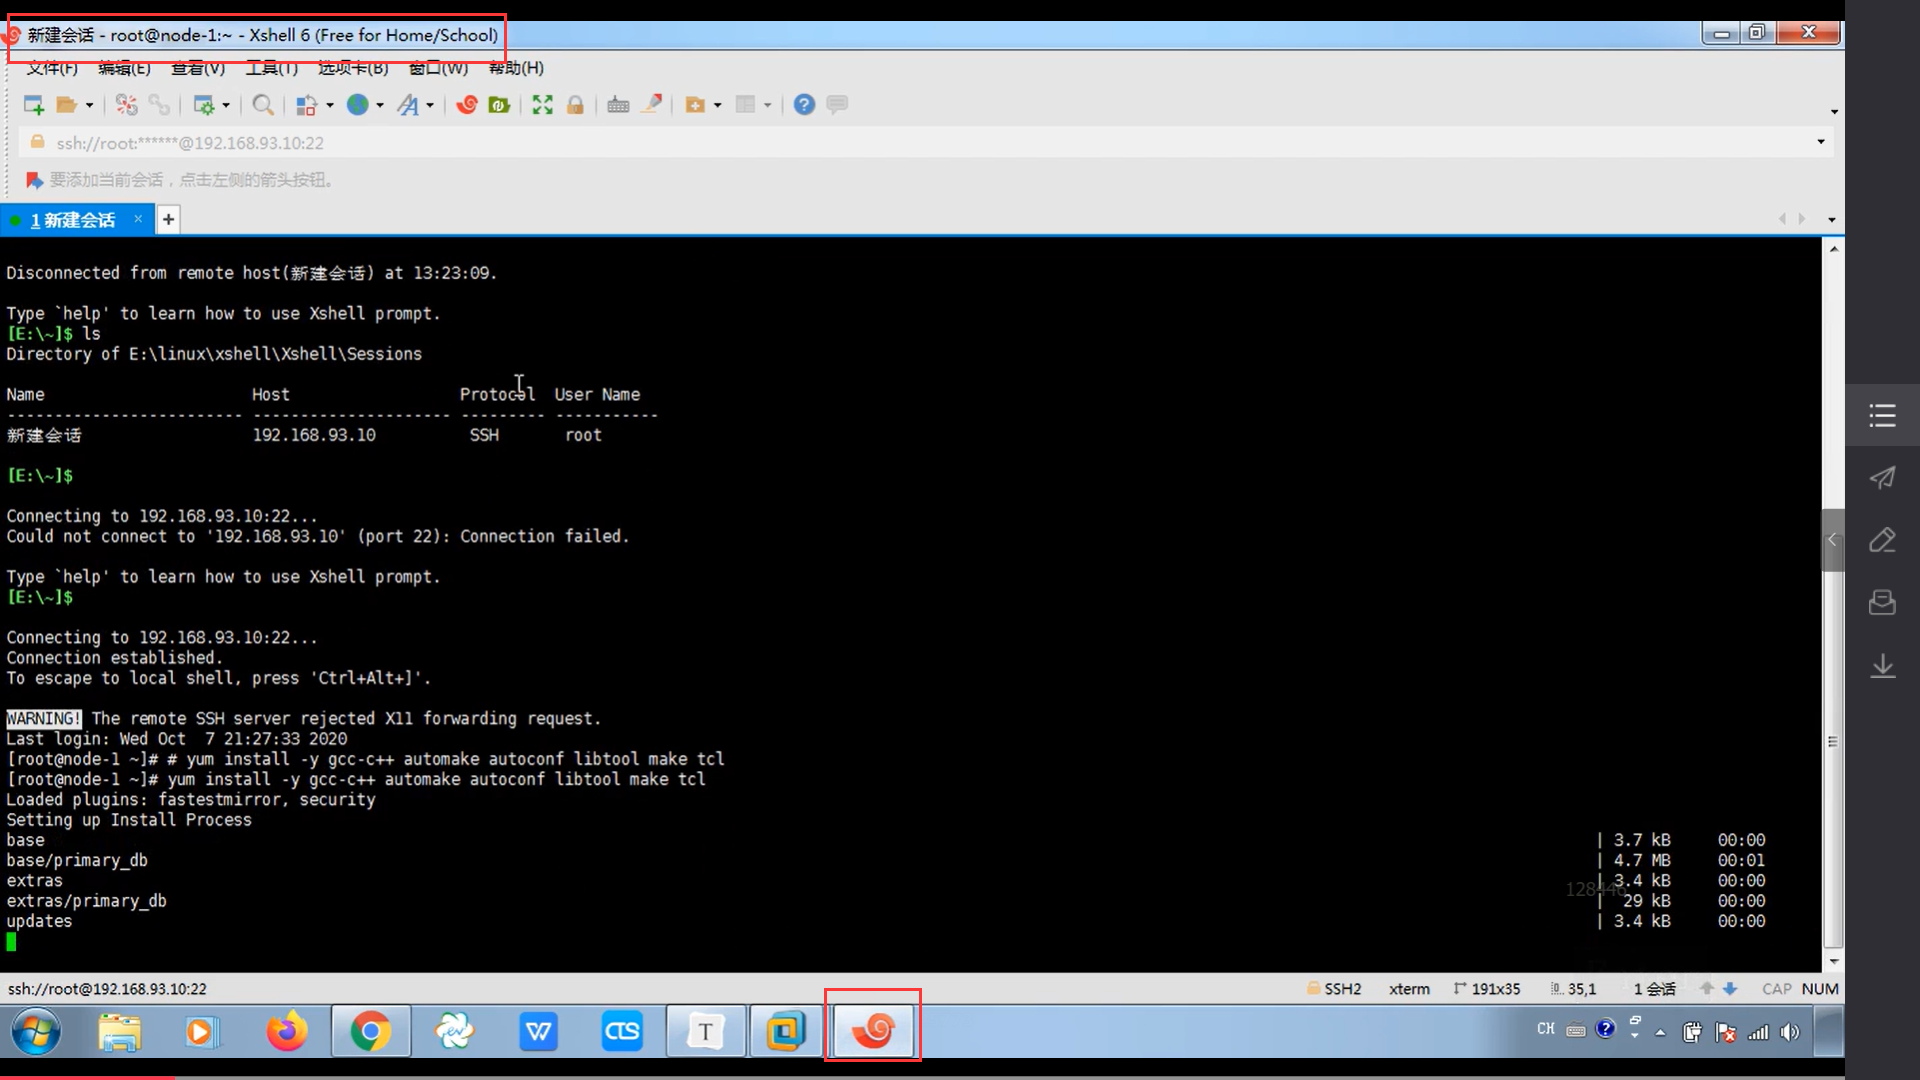Click the list icon in right sidebar

tap(1882, 415)
